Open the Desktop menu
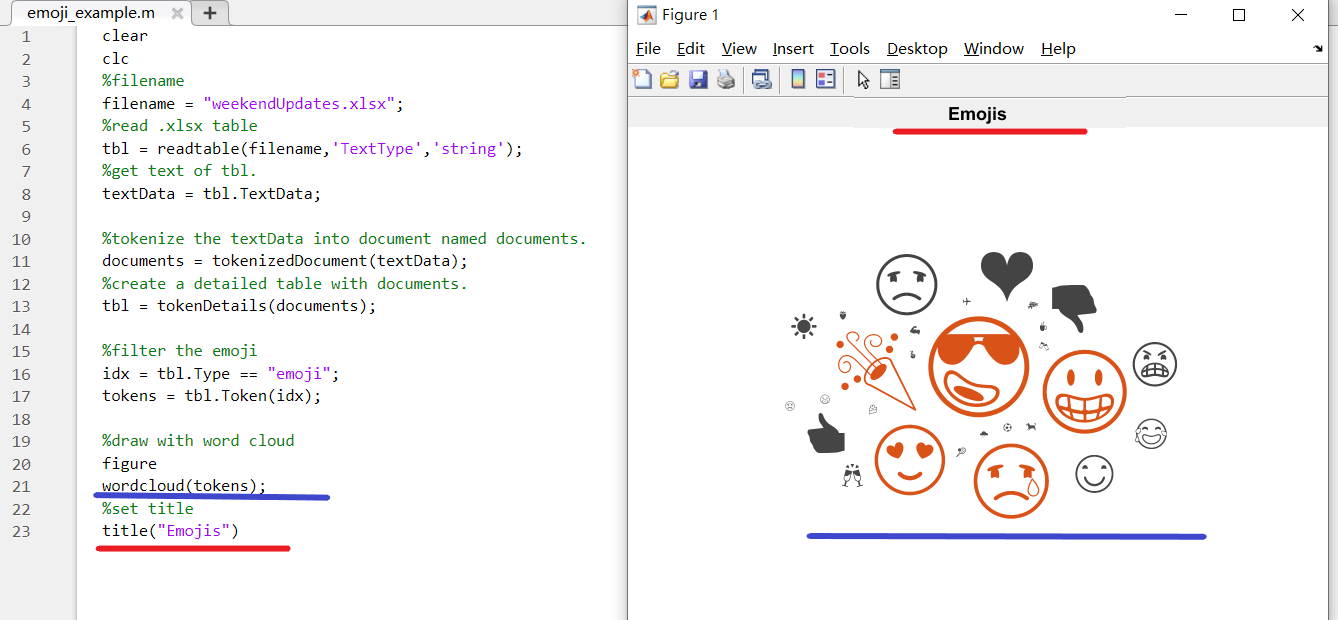 [916, 48]
